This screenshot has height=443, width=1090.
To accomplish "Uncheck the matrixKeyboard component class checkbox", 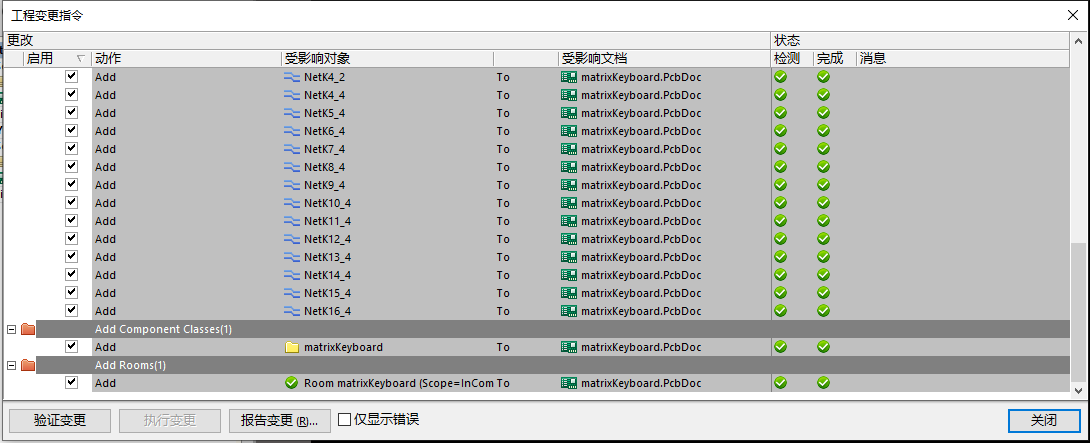I will 71,347.
